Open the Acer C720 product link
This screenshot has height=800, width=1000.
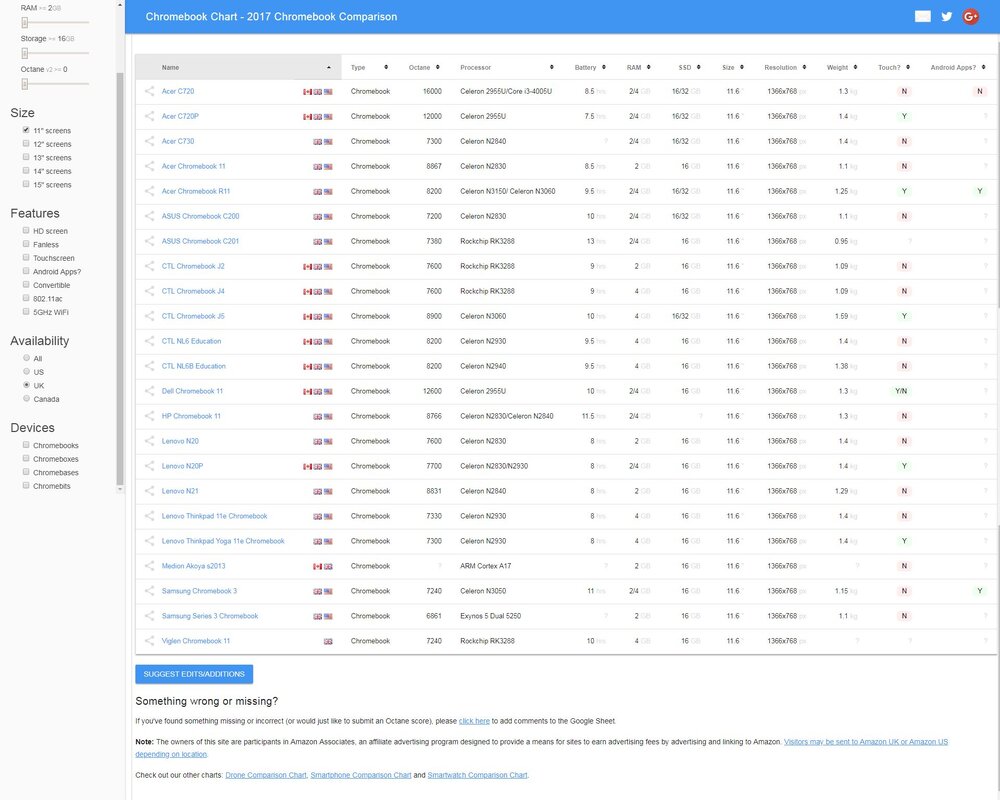tap(178, 91)
